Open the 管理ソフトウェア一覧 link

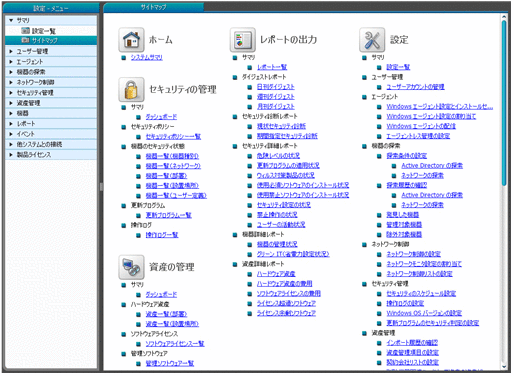(170, 363)
